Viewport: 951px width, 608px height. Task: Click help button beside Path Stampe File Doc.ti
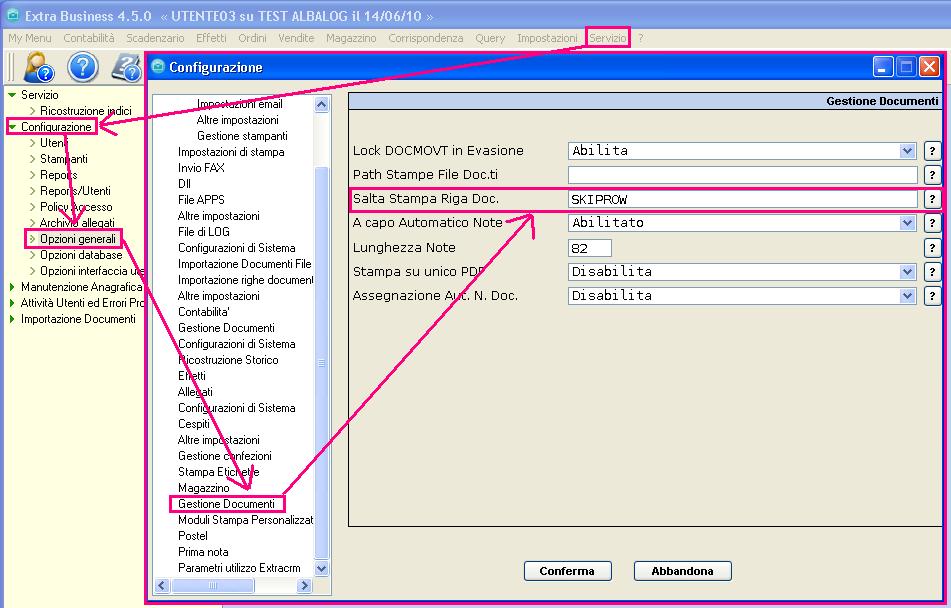tap(932, 175)
